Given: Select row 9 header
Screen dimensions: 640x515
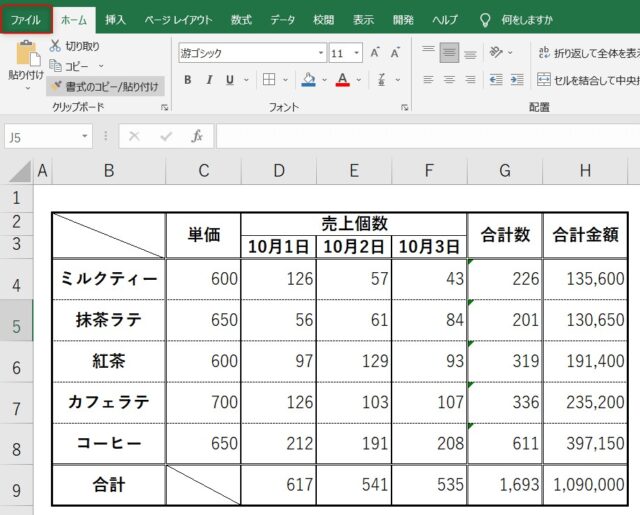Looking at the screenshot, I should [x=16, y=486].
